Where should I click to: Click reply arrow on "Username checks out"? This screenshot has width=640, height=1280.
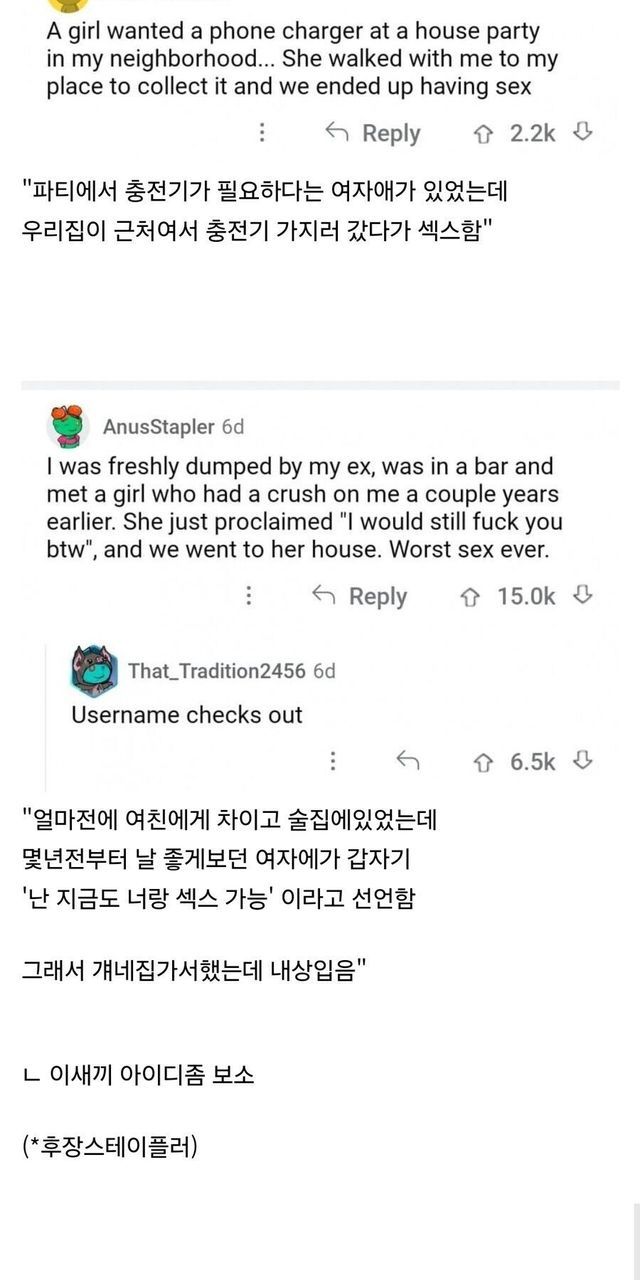(x=407, y=761)
